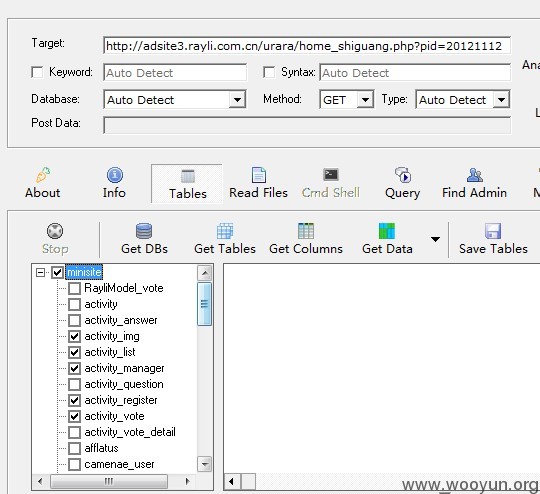Uncheck the activity_vote table
The width and height of the screenshot is (540, 494).
(x=74, y=416)
